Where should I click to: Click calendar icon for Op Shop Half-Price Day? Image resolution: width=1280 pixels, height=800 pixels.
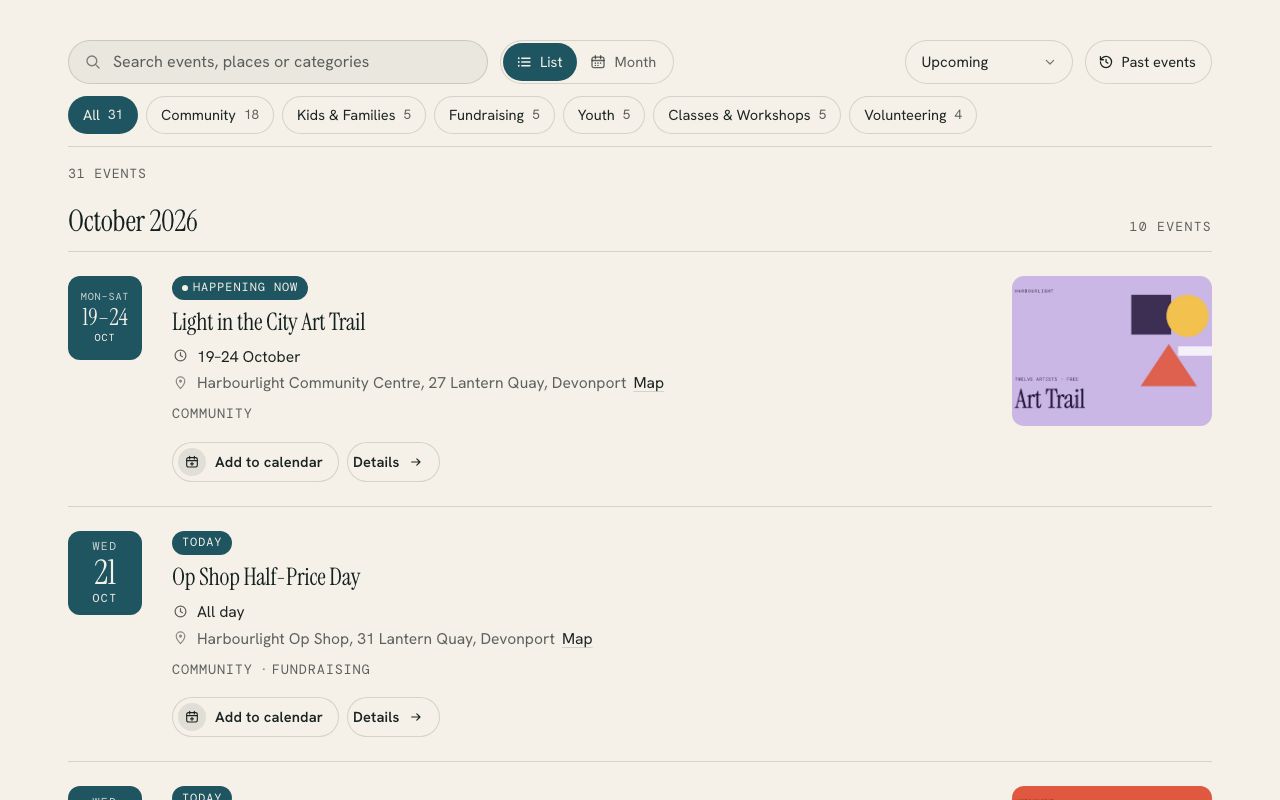click(x=192, y=717)
